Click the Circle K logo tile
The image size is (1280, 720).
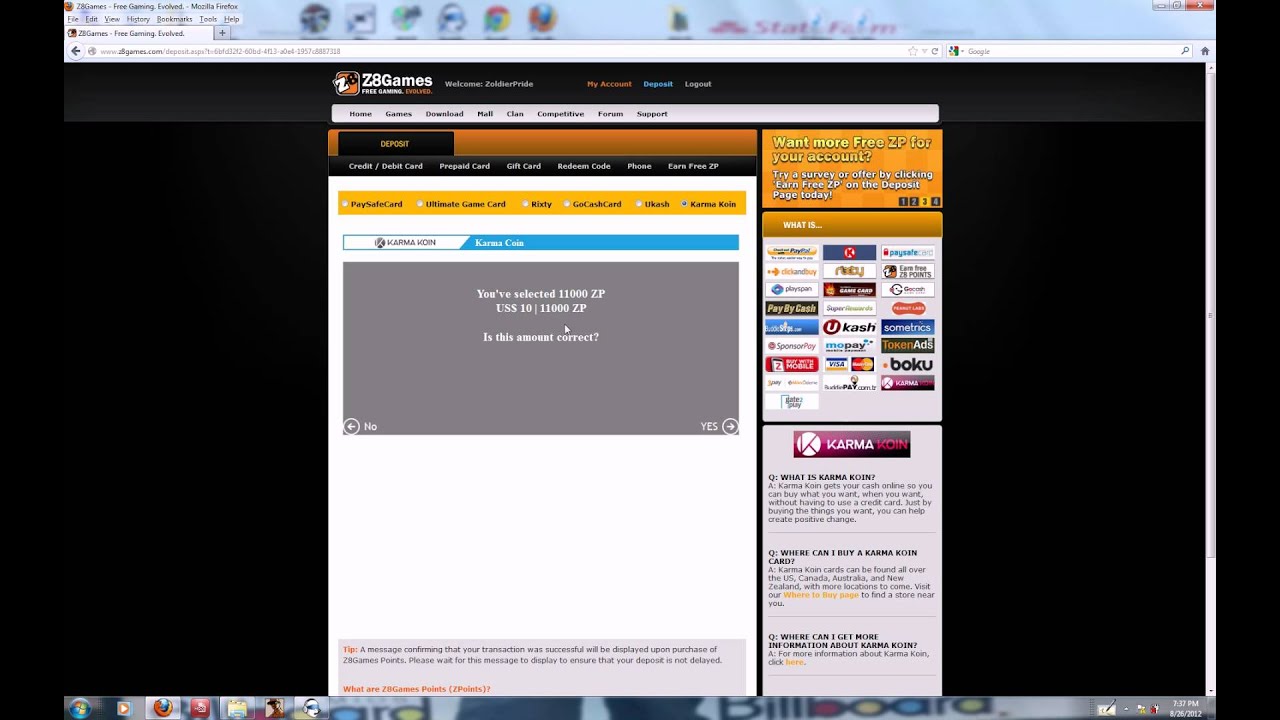[x=849, y=252]
